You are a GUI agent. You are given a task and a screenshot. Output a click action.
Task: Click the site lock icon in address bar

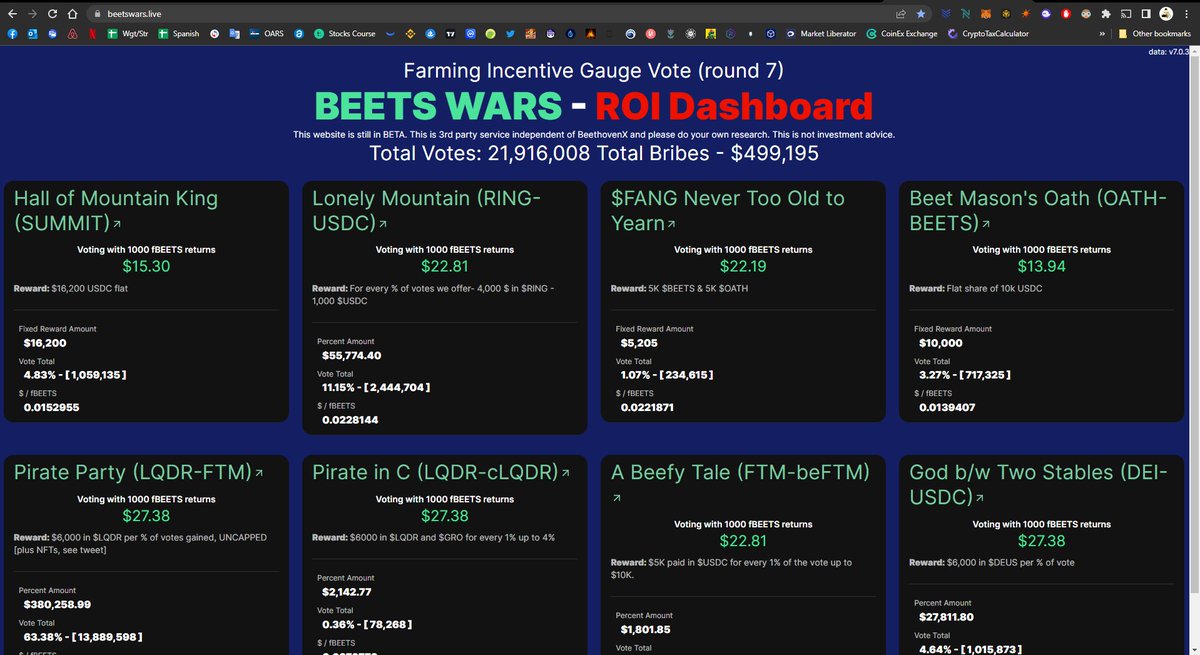pos(97,14)
